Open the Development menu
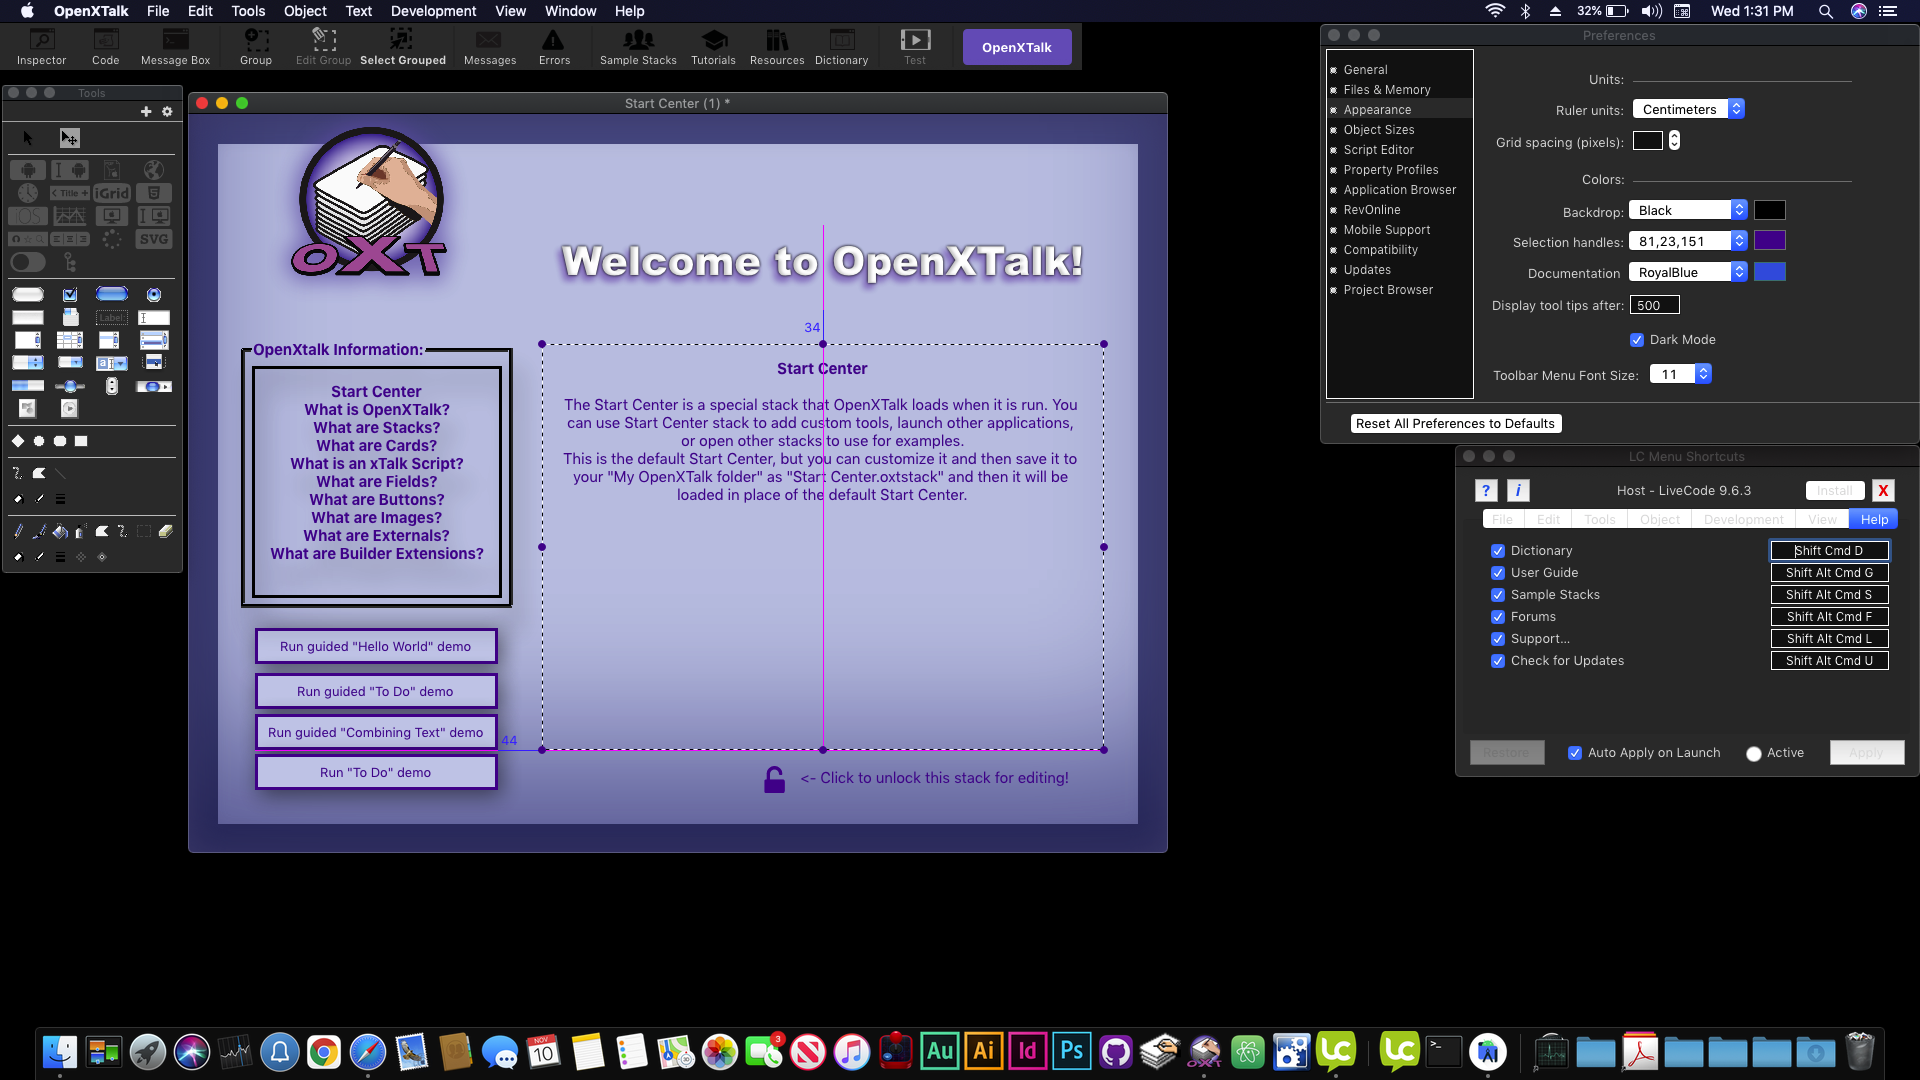1920x1080 pixels. [433, 11]
